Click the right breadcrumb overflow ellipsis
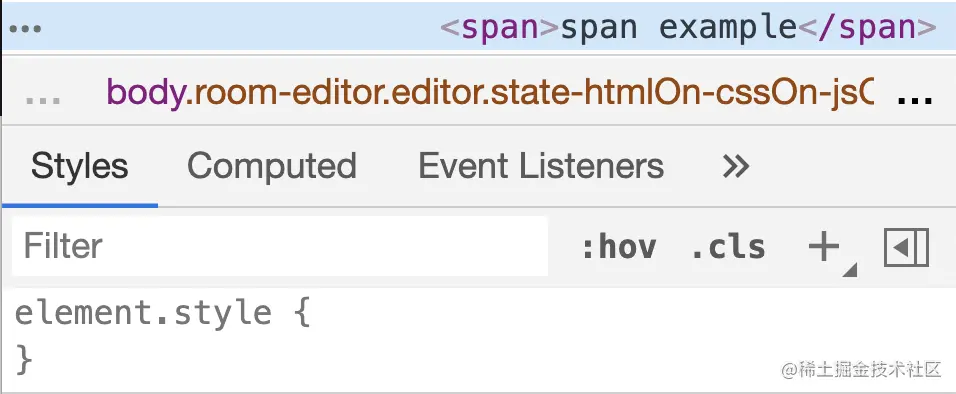956x394 pixels. pyautogui.click(x=915, y=101)
